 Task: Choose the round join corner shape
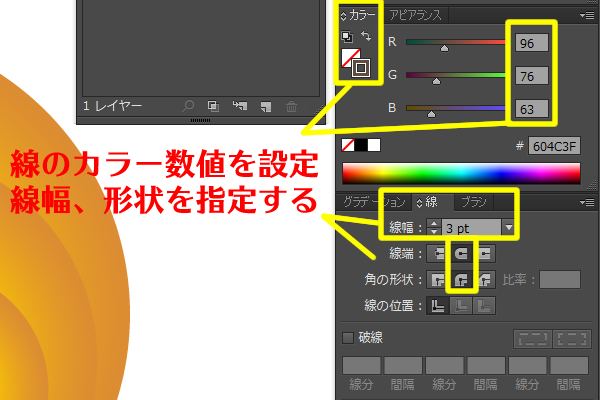click(461, 280)
